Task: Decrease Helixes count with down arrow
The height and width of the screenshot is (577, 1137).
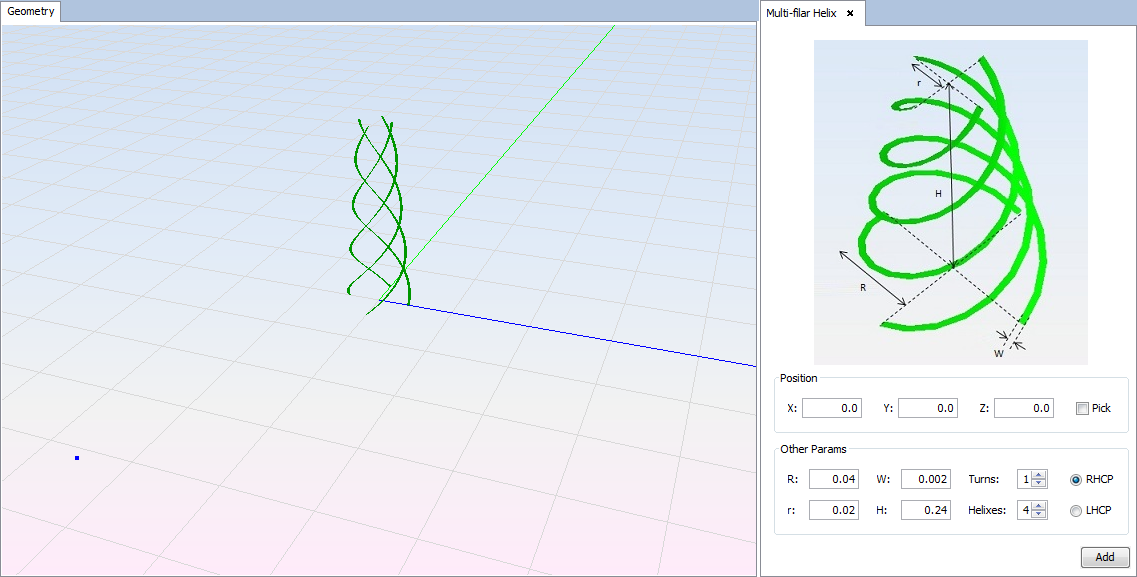Action: (1039, 516)
